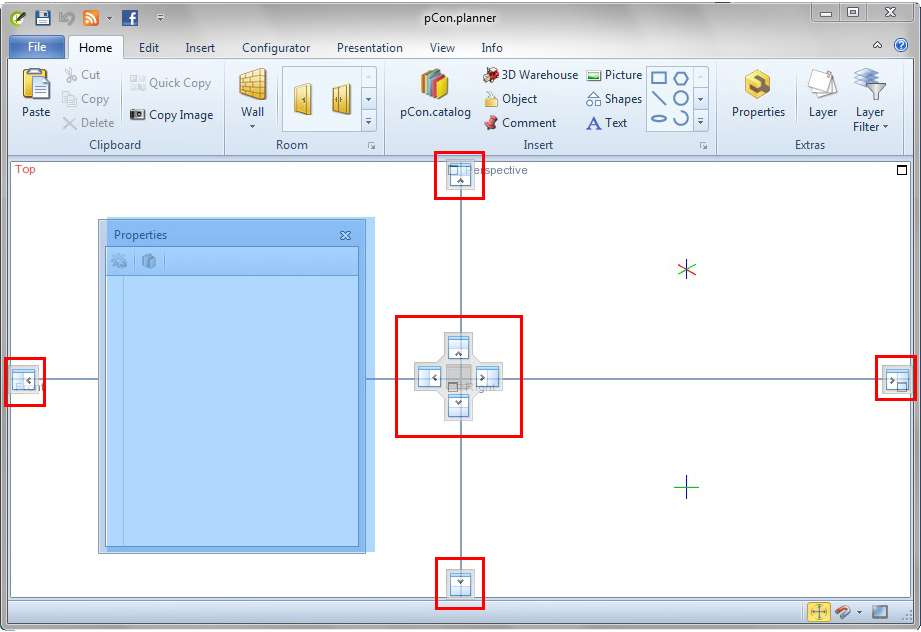Switch to the Edit ribbon tab
The image size is (921, 632).
coord(149,48)
